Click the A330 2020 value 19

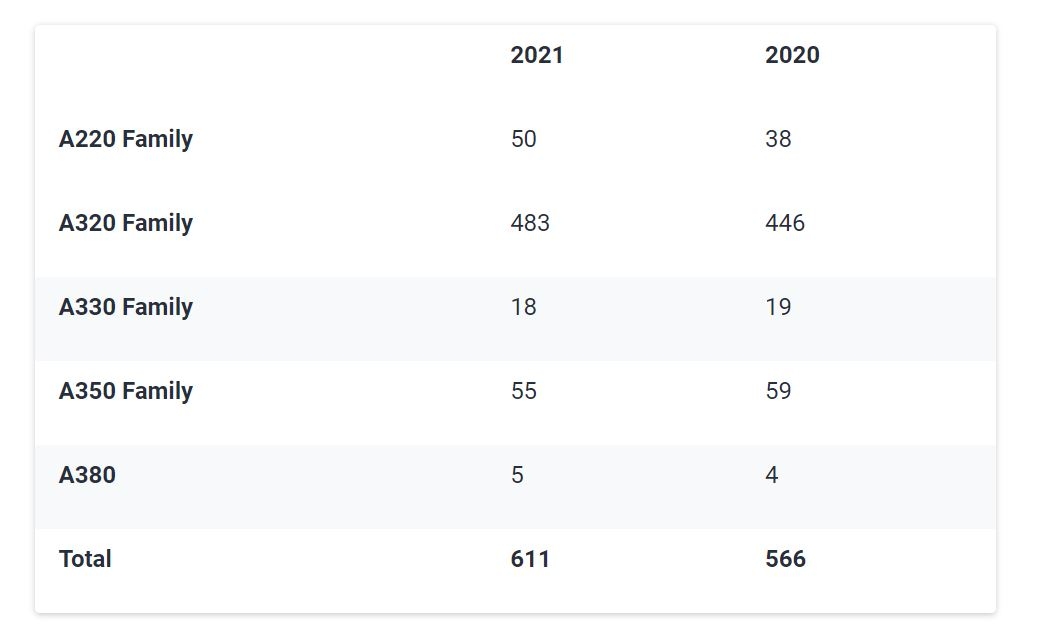tap(778, 307)
